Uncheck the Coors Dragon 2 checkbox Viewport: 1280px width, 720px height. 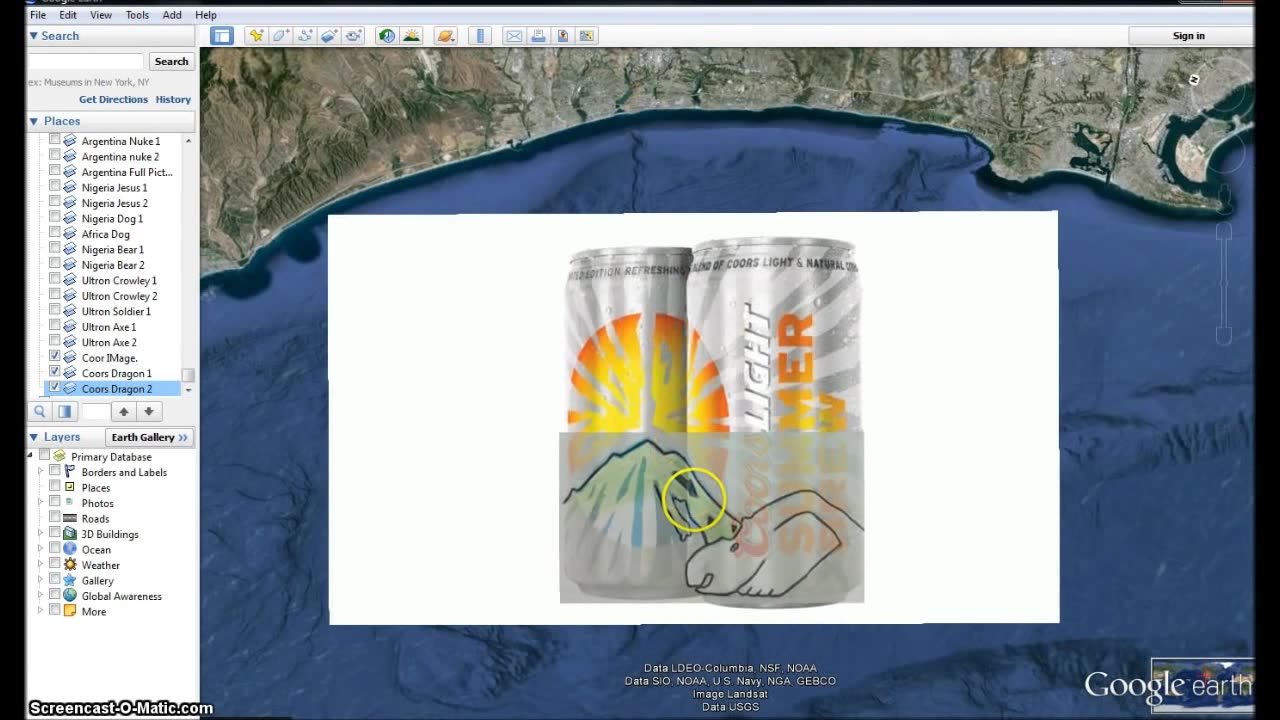click(55, 388)
